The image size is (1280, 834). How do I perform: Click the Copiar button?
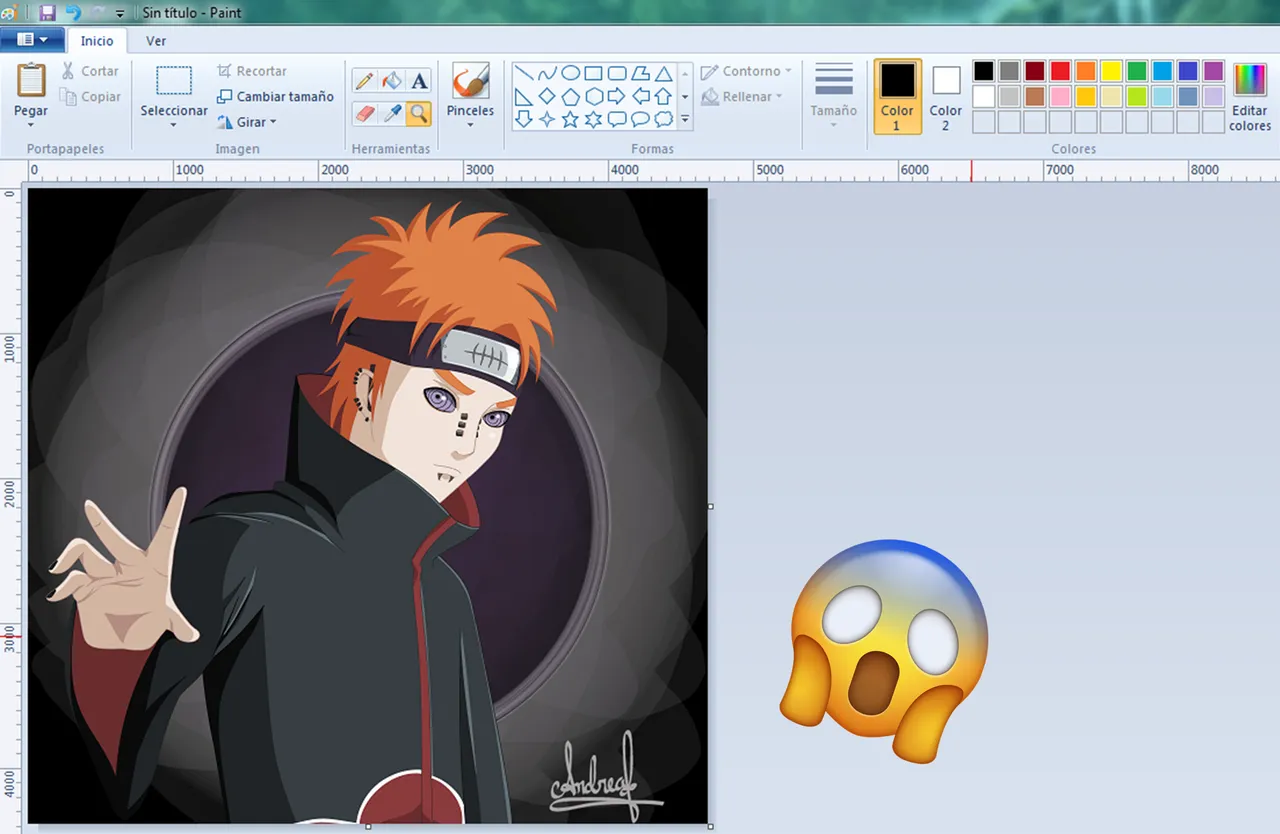90,97
